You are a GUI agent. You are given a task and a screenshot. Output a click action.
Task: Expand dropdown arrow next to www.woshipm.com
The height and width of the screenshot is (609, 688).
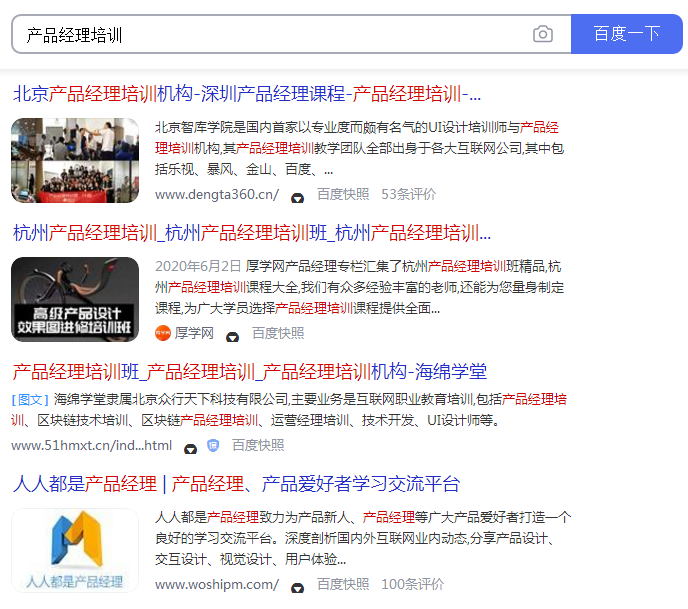[297, 588]
